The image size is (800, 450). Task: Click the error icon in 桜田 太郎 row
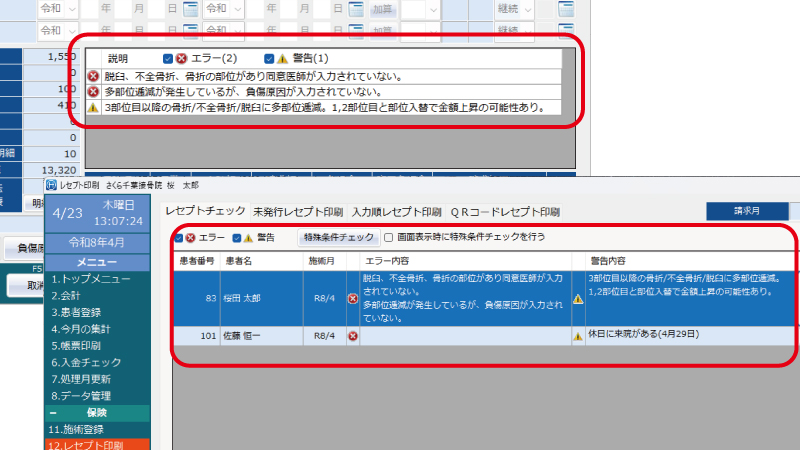point(353,298)
